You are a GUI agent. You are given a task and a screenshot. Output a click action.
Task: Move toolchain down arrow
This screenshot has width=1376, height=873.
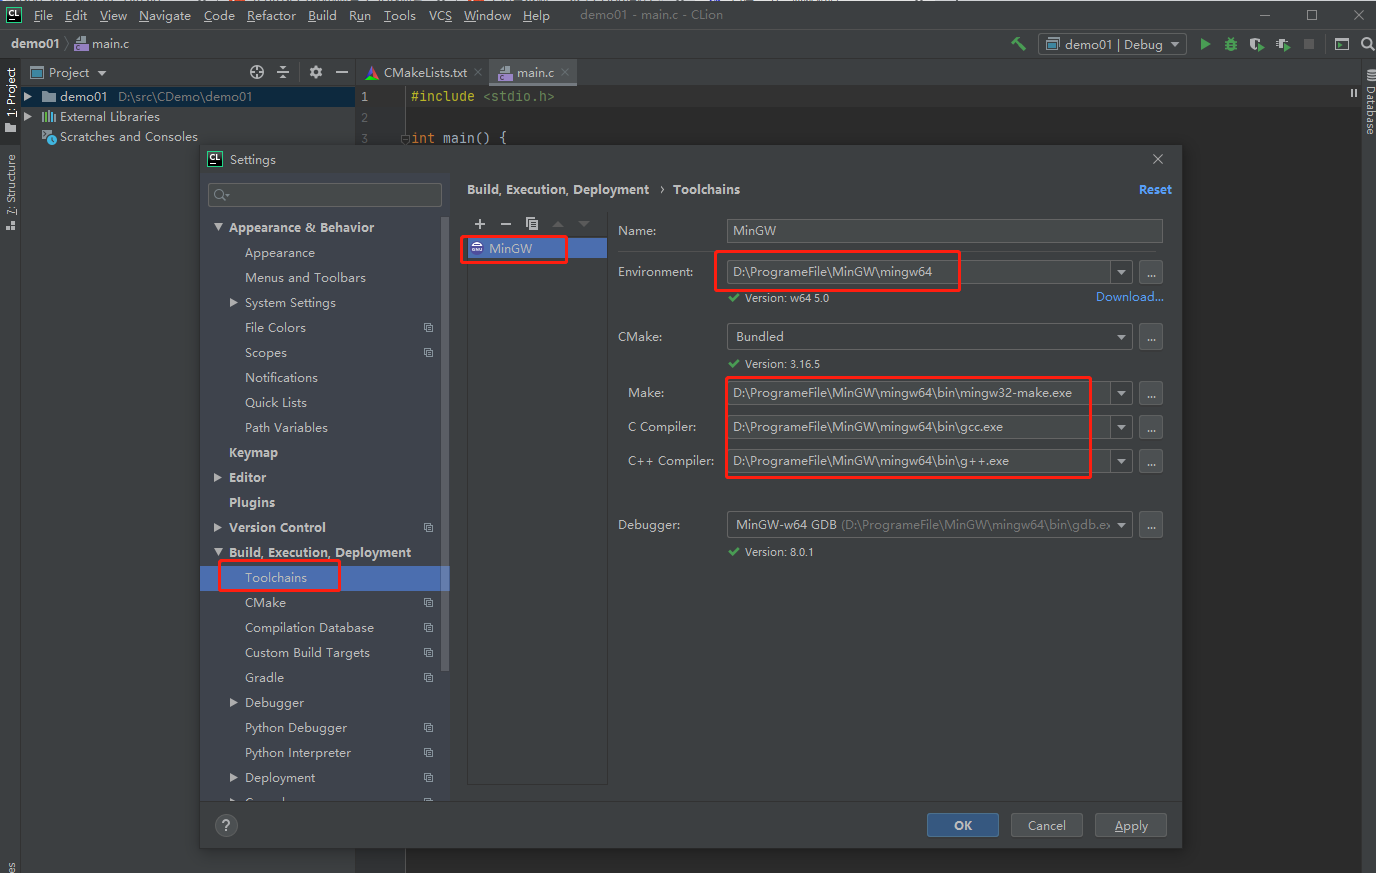[x=584, y=223]
